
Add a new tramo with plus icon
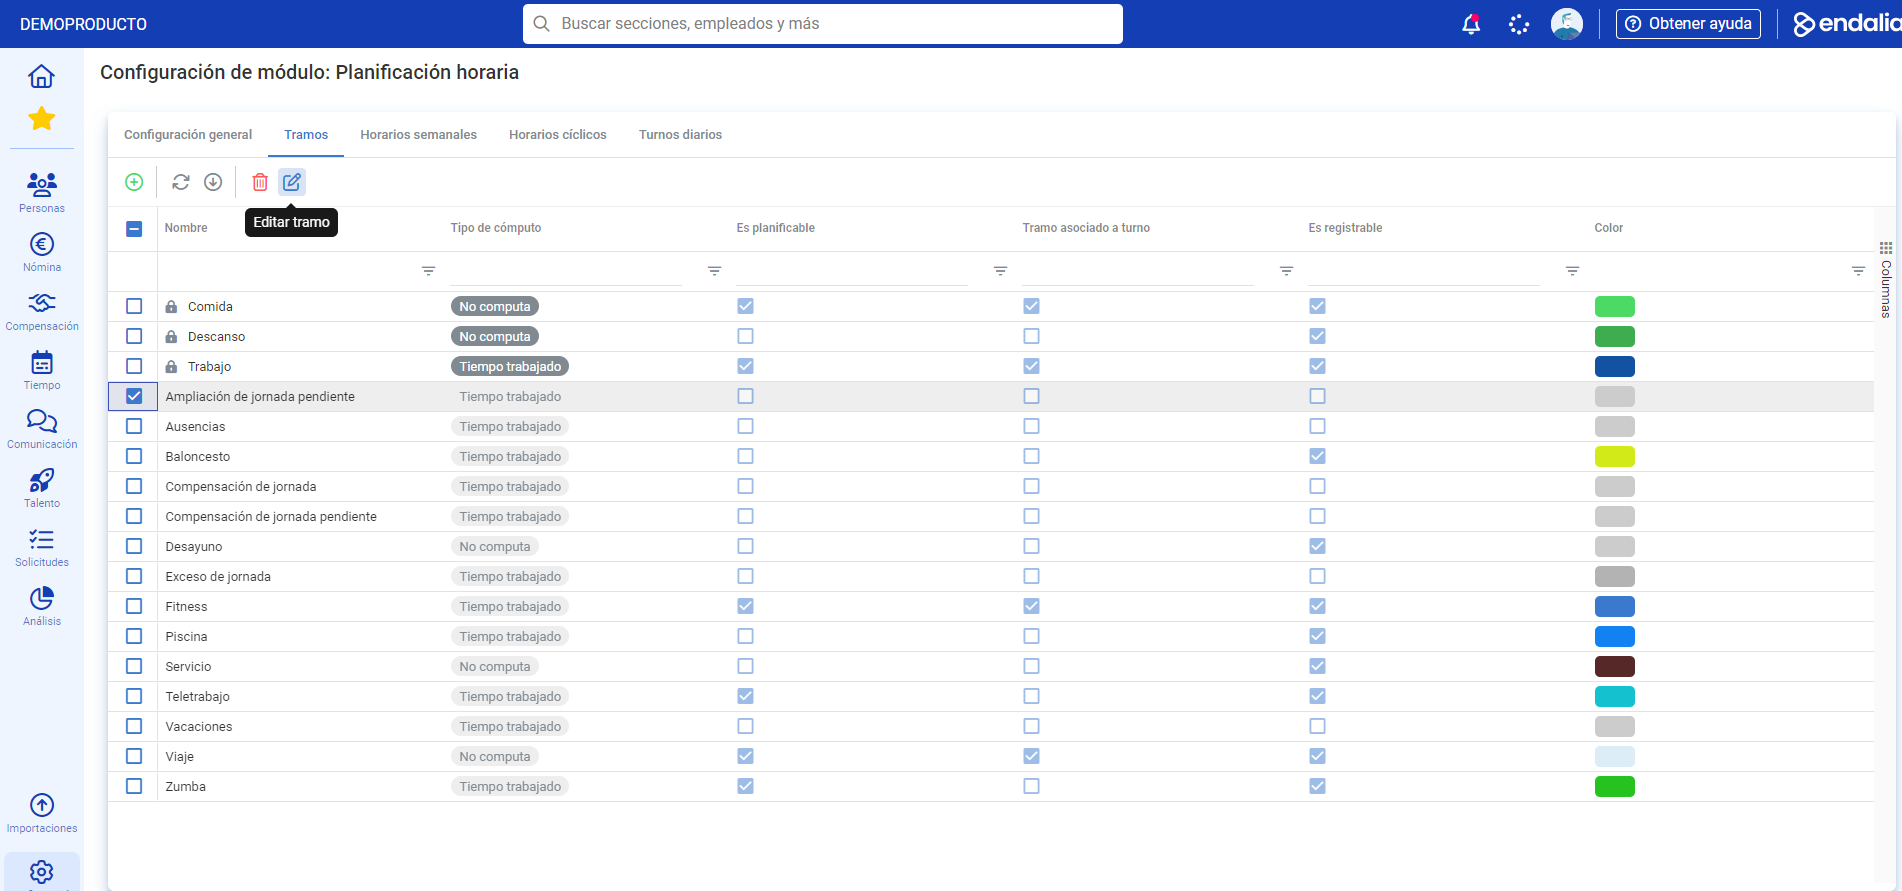click(x=134, y=182)
